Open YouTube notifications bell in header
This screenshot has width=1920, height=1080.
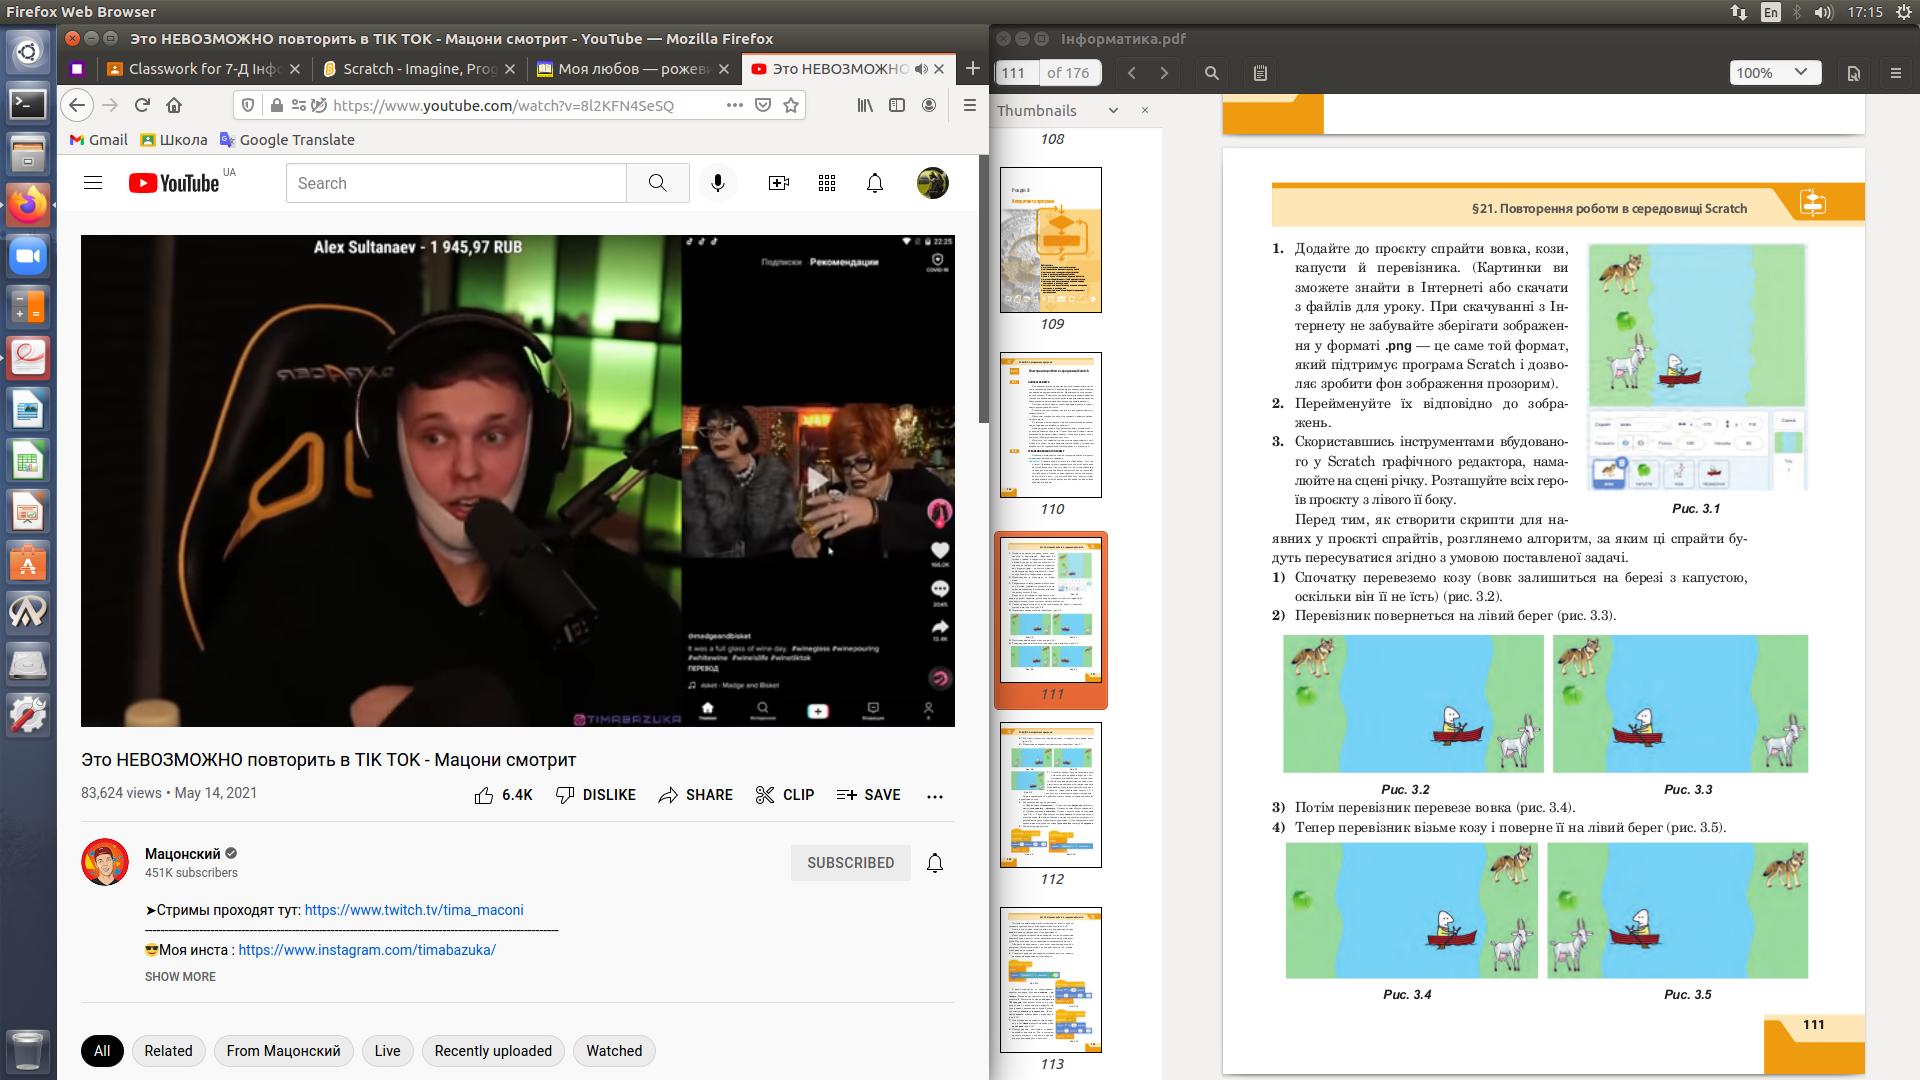click(x=875, y=183)
